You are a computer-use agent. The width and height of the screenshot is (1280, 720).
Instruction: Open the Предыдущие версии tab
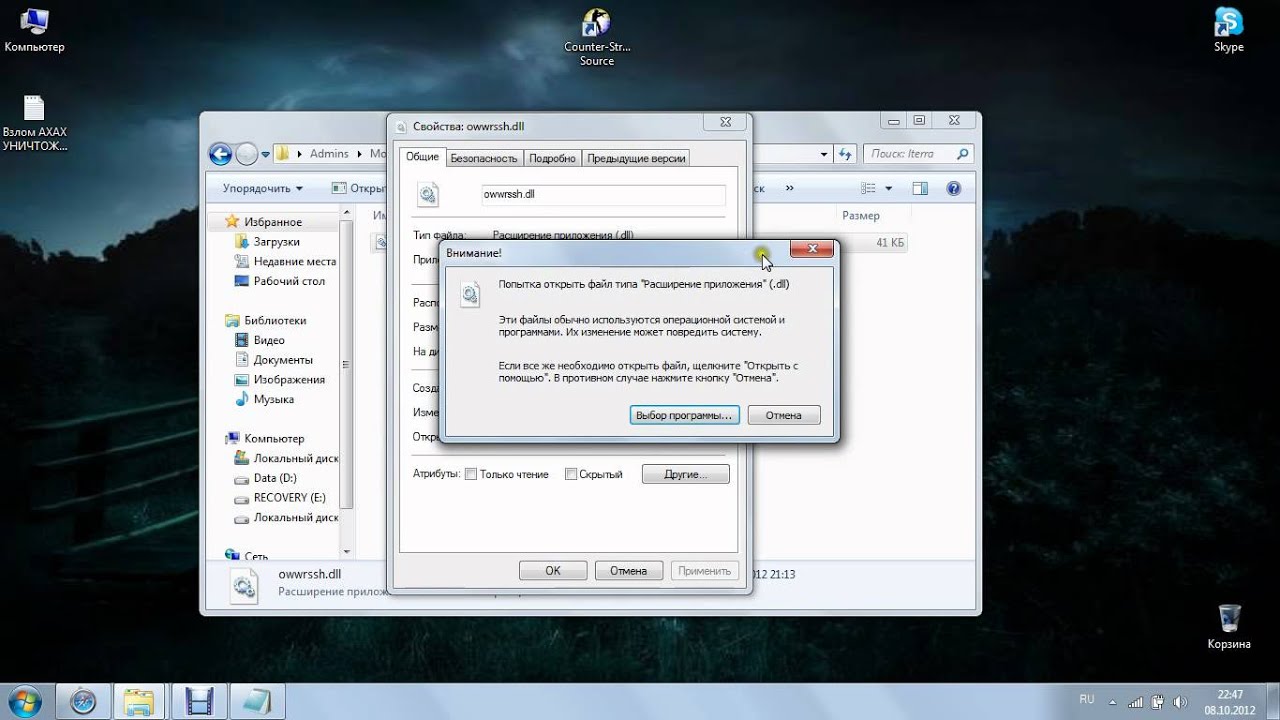(636, 158)
